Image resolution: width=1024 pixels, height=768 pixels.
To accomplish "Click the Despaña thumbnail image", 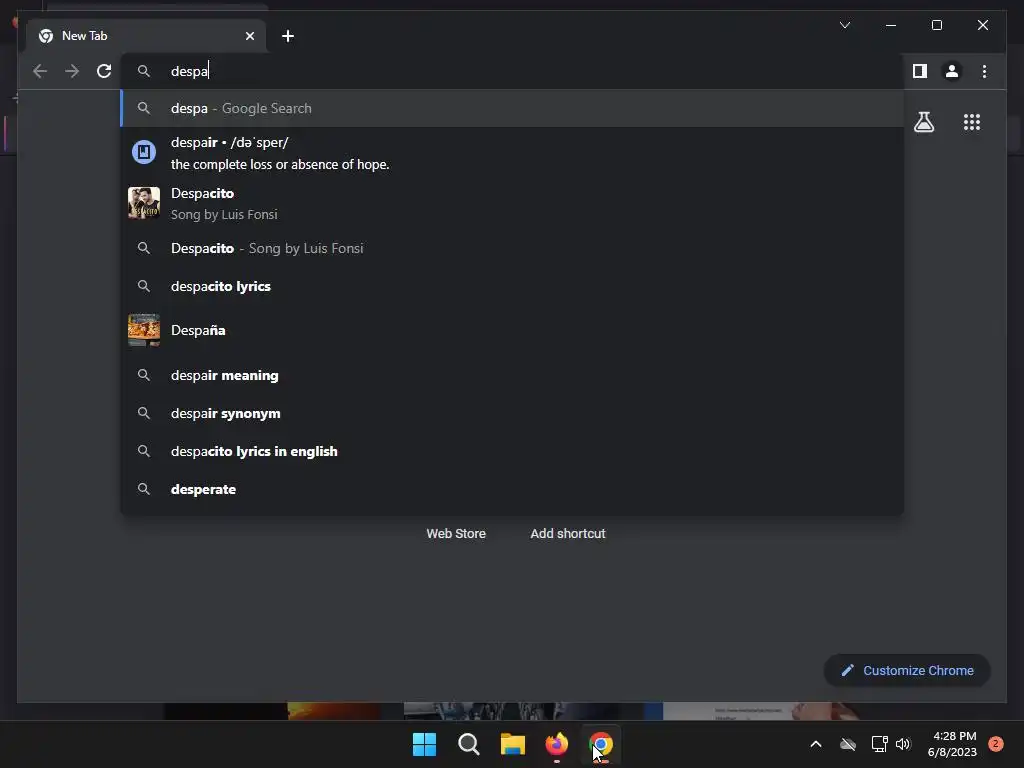I will [x=144, y=330].
